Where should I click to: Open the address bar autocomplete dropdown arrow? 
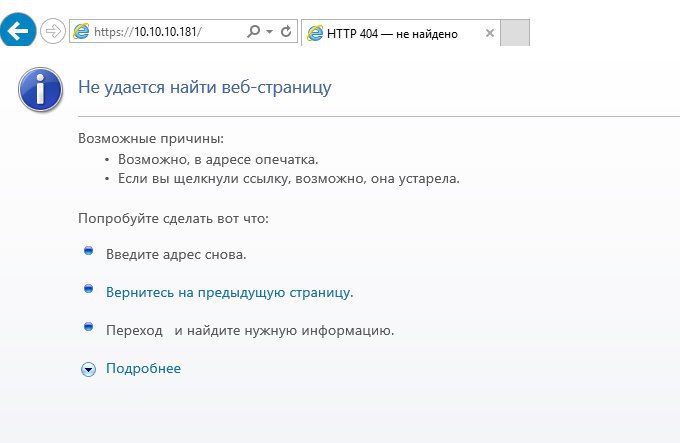coord(270,31)
